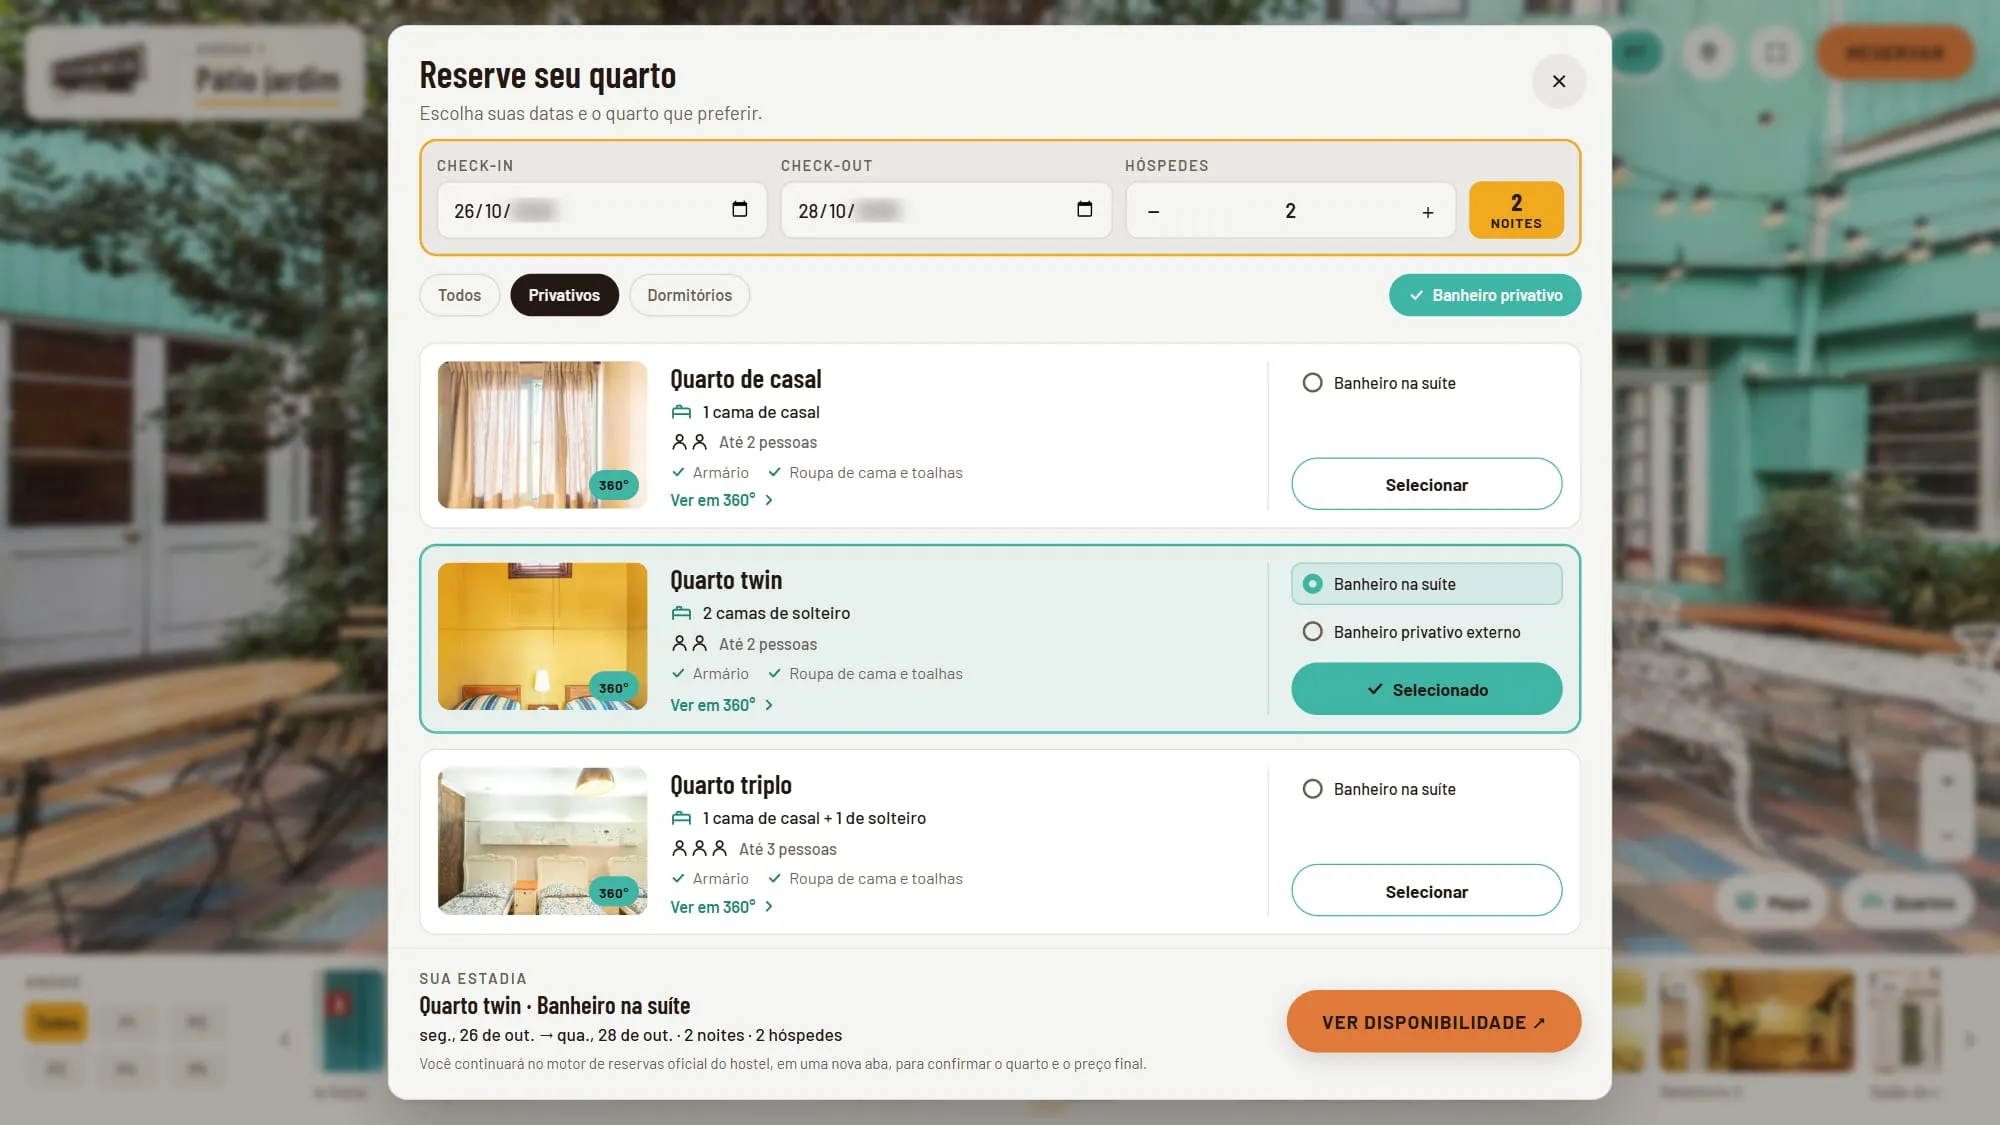Click the blurred RESERVAR button in the background
Viewport: 2000px width, 1125px height.
pyautogui.click(x=1894, y=53)
